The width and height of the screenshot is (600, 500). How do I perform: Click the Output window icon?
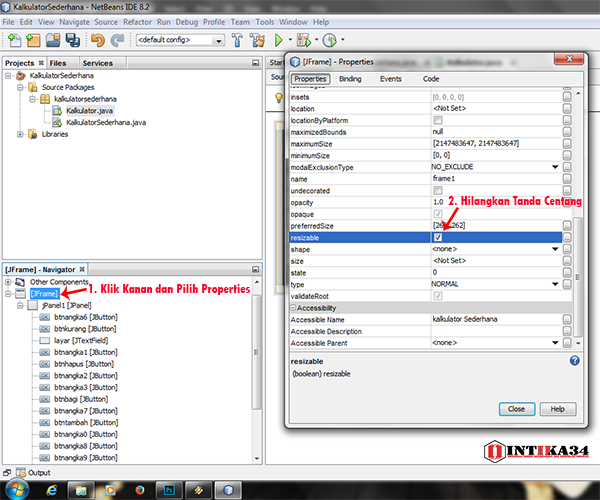tap(21, 472)
